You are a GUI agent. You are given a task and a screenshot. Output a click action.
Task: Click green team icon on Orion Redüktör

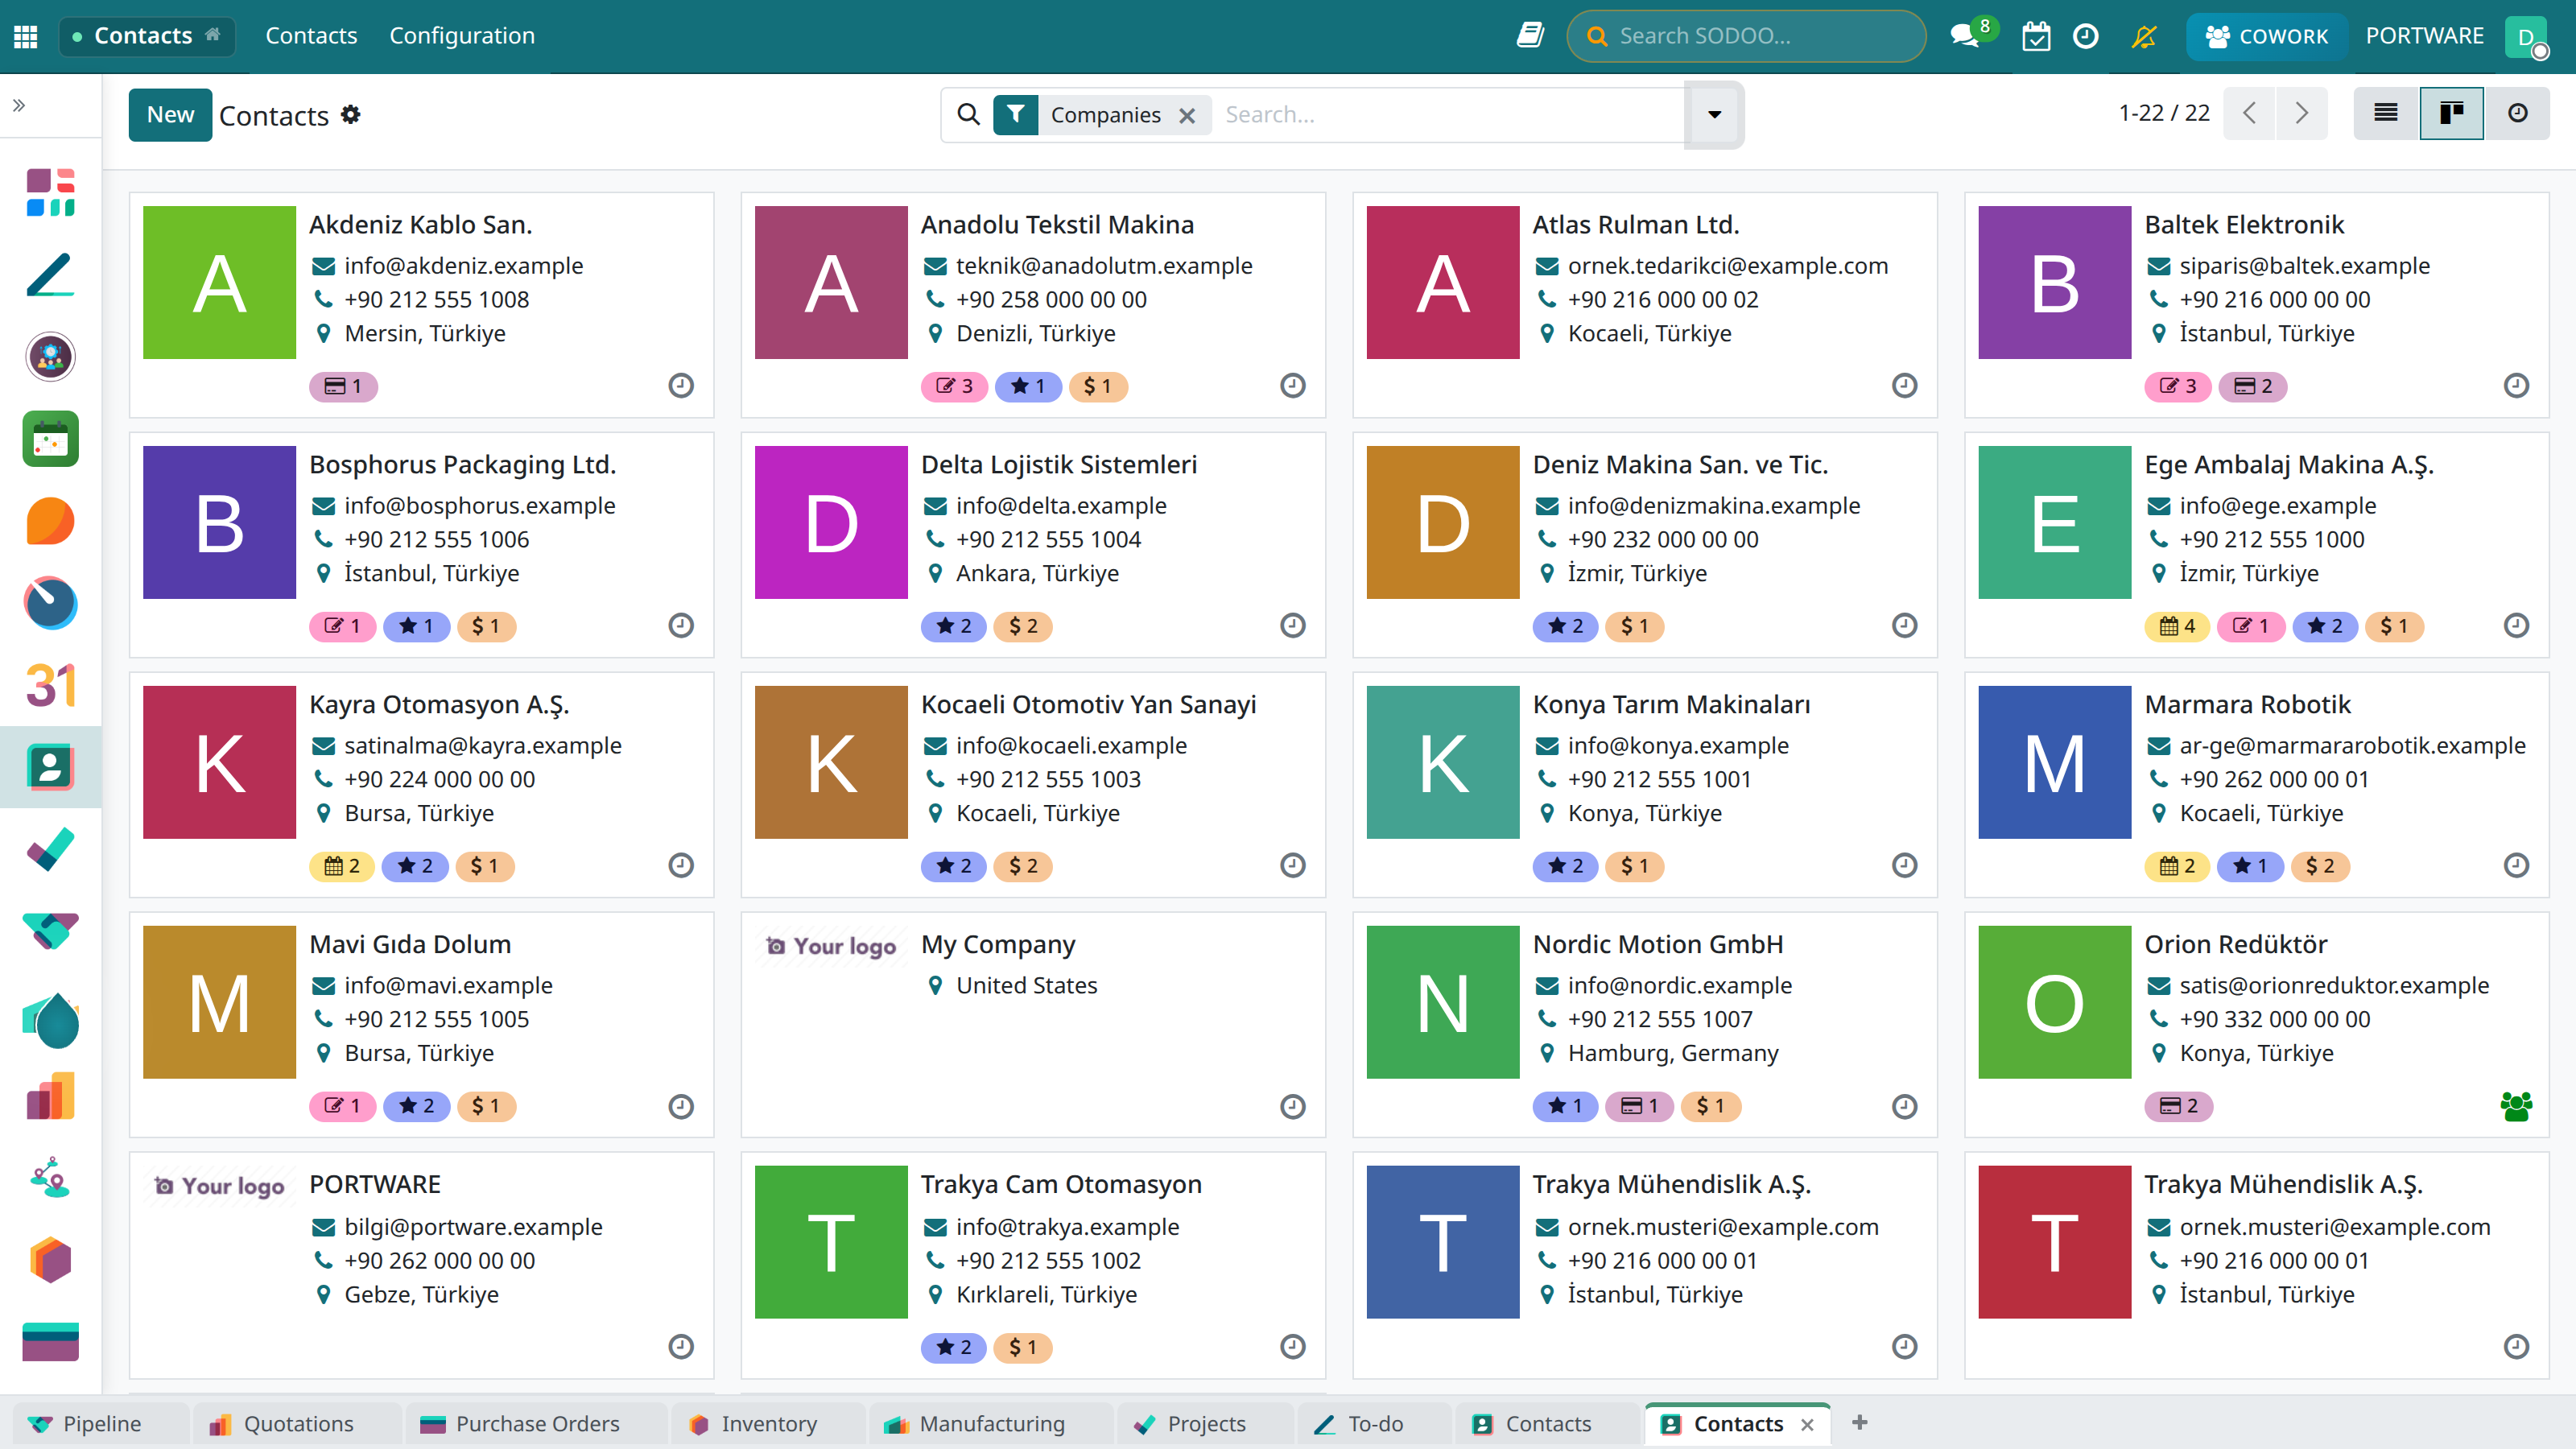coord(2516,1106)
